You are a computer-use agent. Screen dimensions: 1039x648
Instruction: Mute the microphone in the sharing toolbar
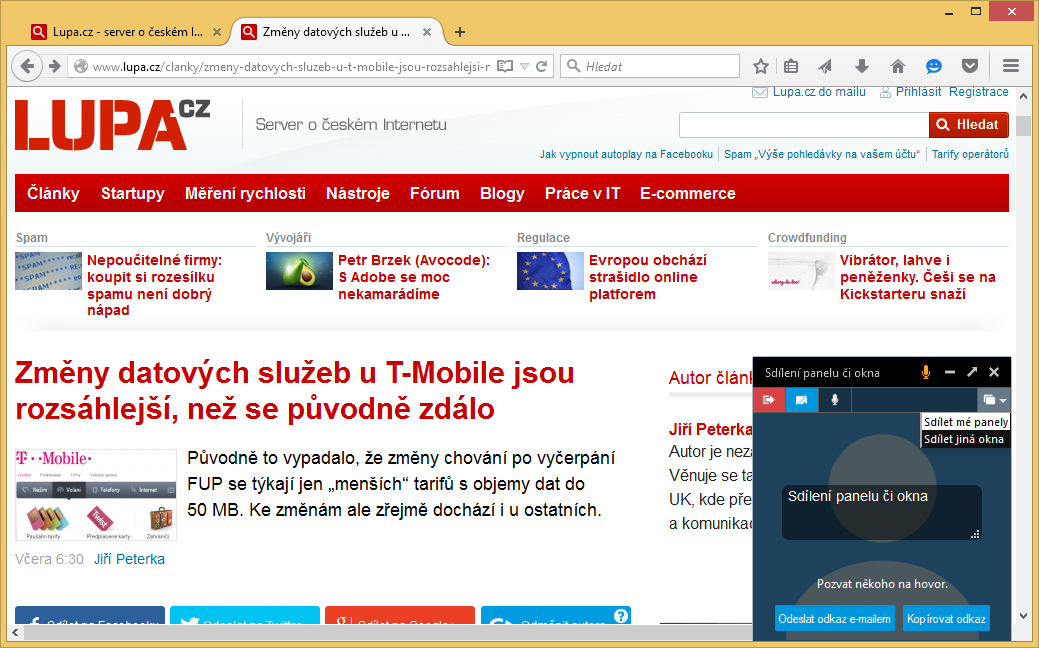pos(835,400)
